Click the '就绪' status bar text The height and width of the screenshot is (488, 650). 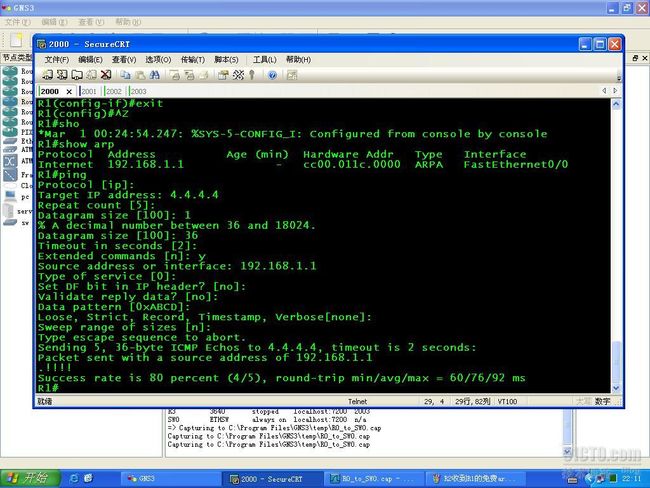[44, 401]
